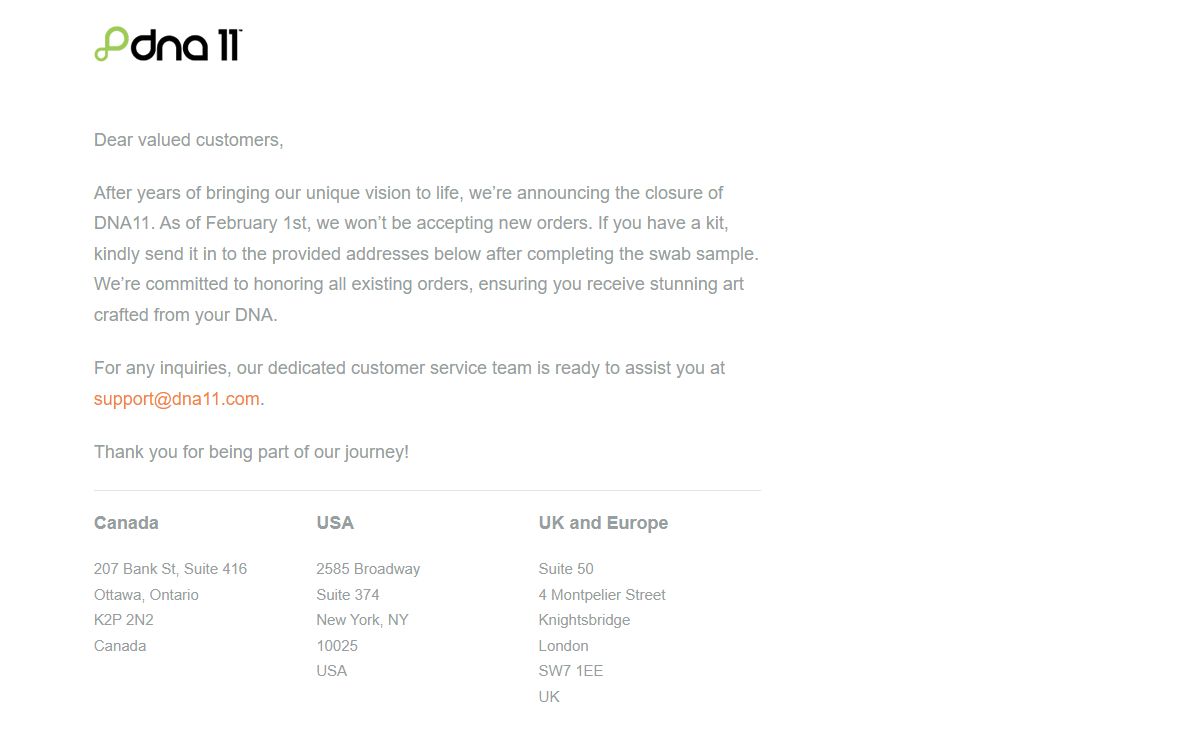Screen dimensions: 1200x740
Task: Click the Canada address heading
Action: point(126,523)
